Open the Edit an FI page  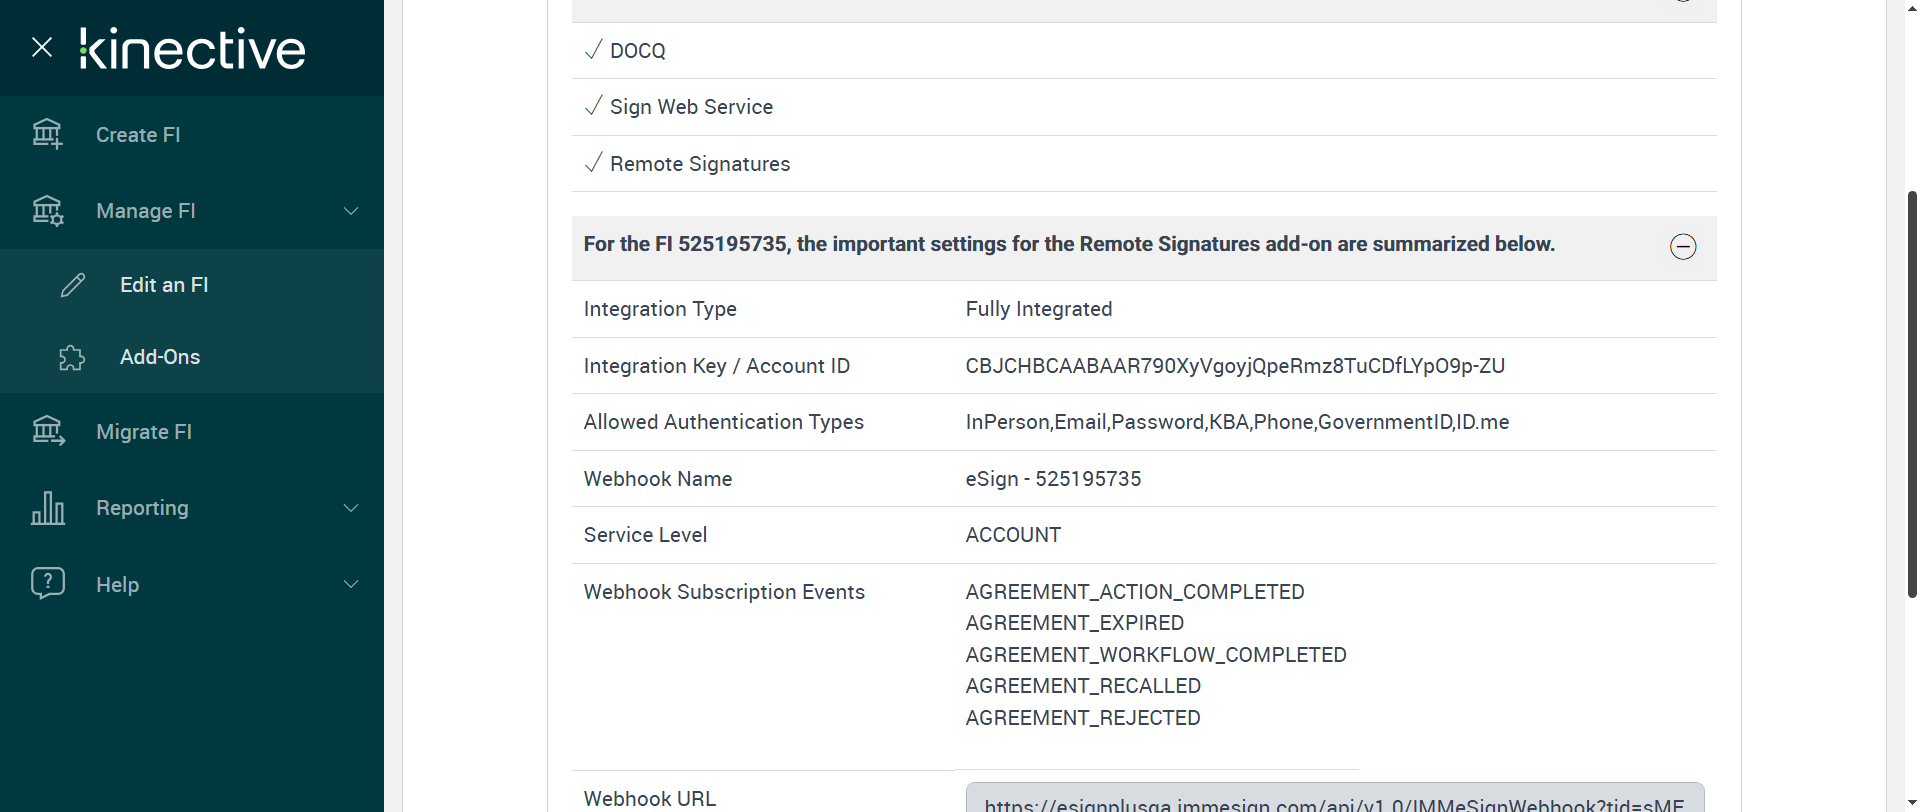point(164,285)
